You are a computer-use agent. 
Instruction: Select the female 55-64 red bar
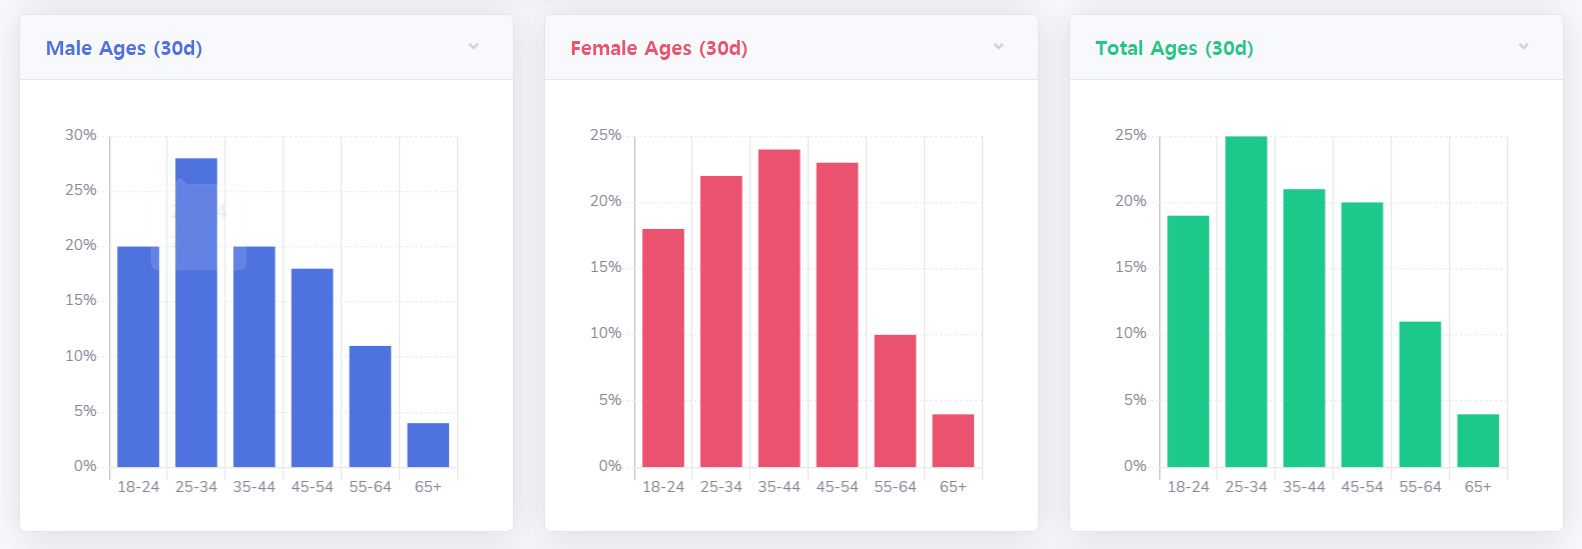pyautogui.click(x=895, y=400)
